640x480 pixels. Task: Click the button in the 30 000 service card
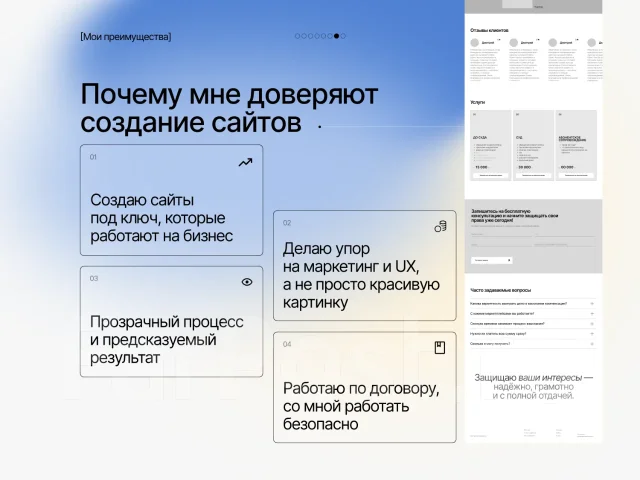(x=533, y=175)
